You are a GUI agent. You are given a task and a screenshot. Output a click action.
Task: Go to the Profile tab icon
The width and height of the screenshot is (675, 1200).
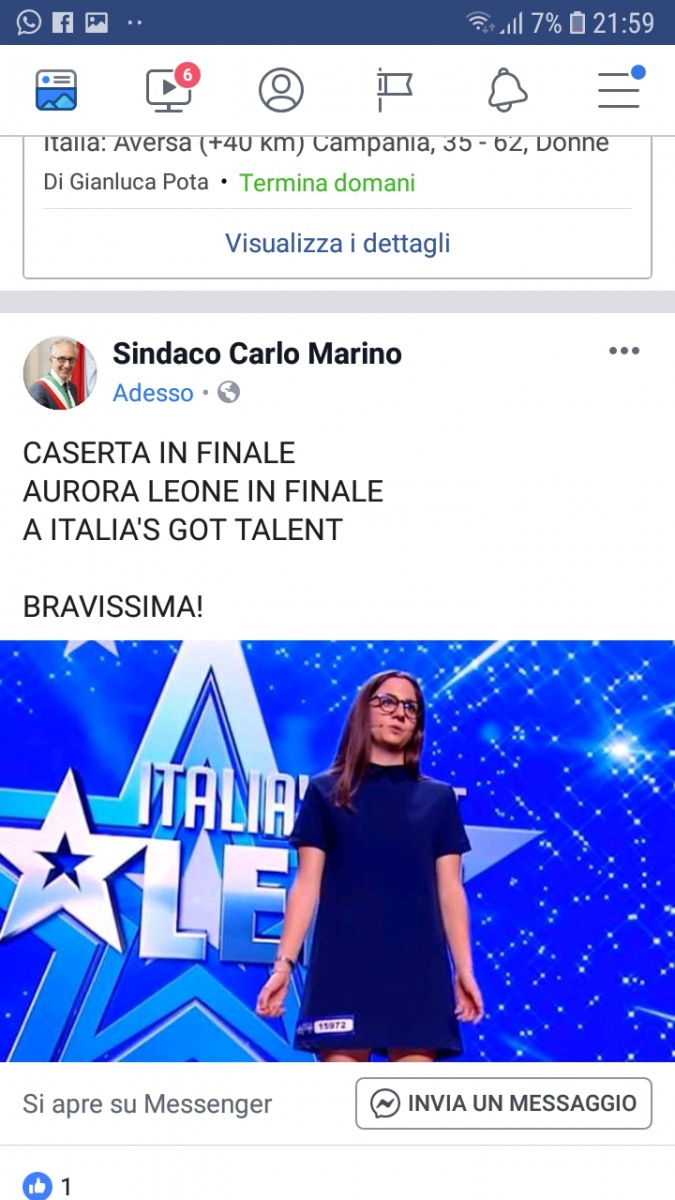(x=281, y=90)
